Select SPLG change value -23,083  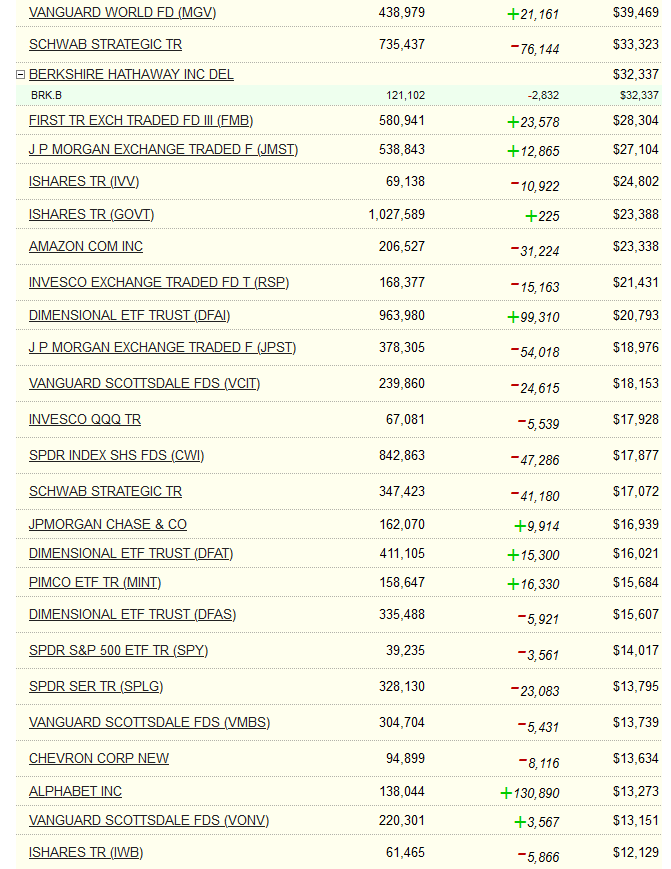tap(535, 691)
